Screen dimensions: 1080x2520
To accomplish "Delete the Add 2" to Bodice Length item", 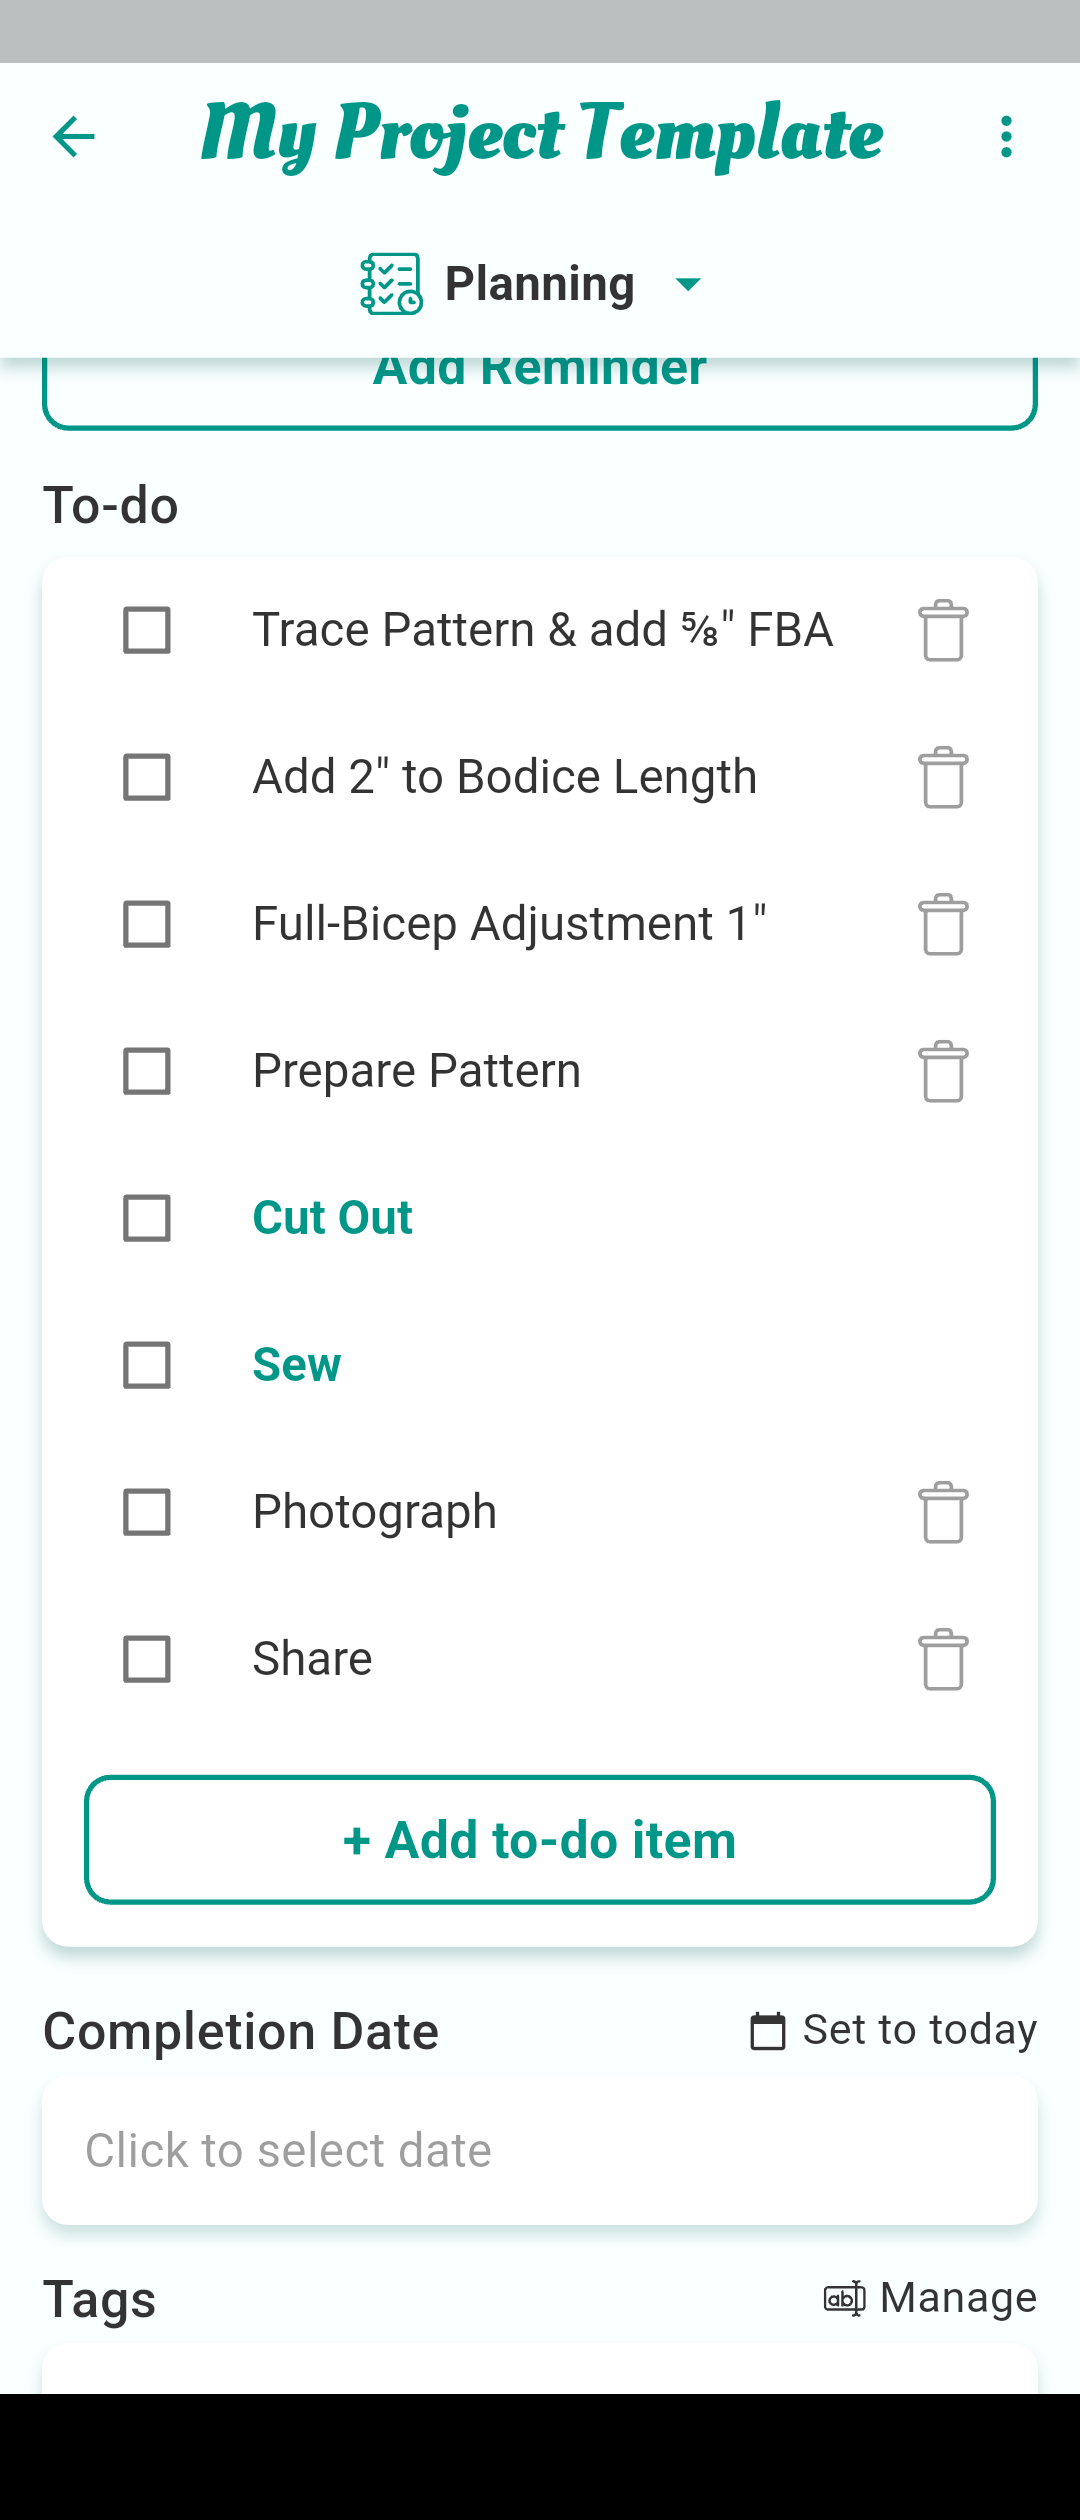I will click(x=943, y=778).
